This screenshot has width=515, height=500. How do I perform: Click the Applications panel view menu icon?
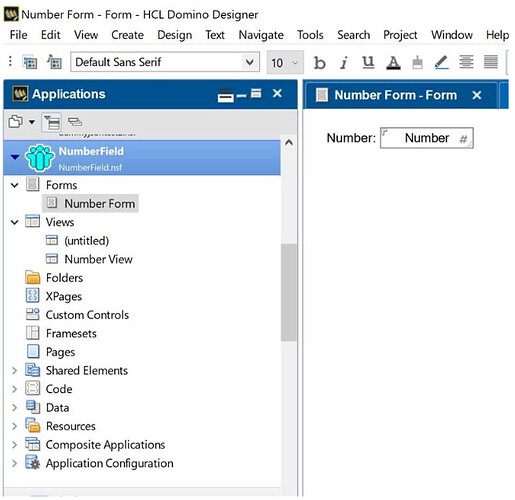[x=226, y=95]
